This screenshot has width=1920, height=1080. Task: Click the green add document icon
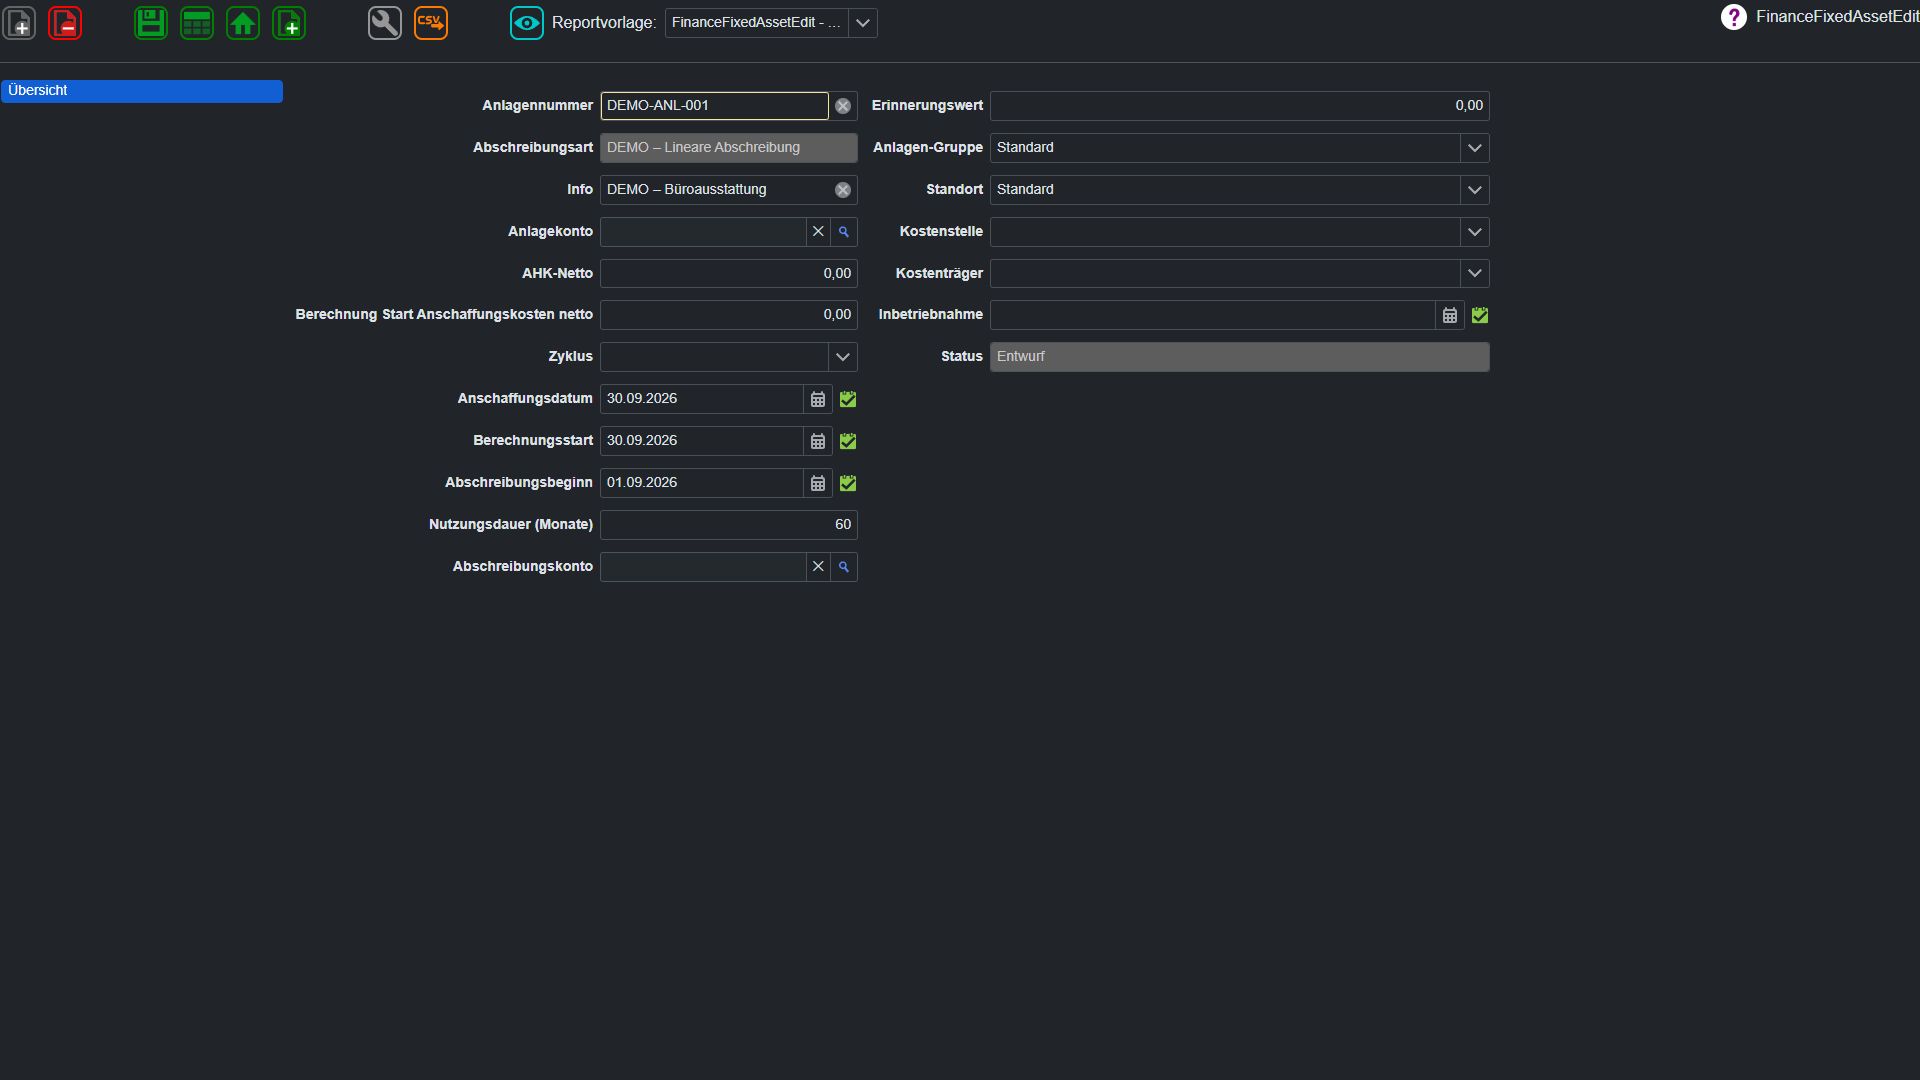pyautogui.click(x=289, y=23)
